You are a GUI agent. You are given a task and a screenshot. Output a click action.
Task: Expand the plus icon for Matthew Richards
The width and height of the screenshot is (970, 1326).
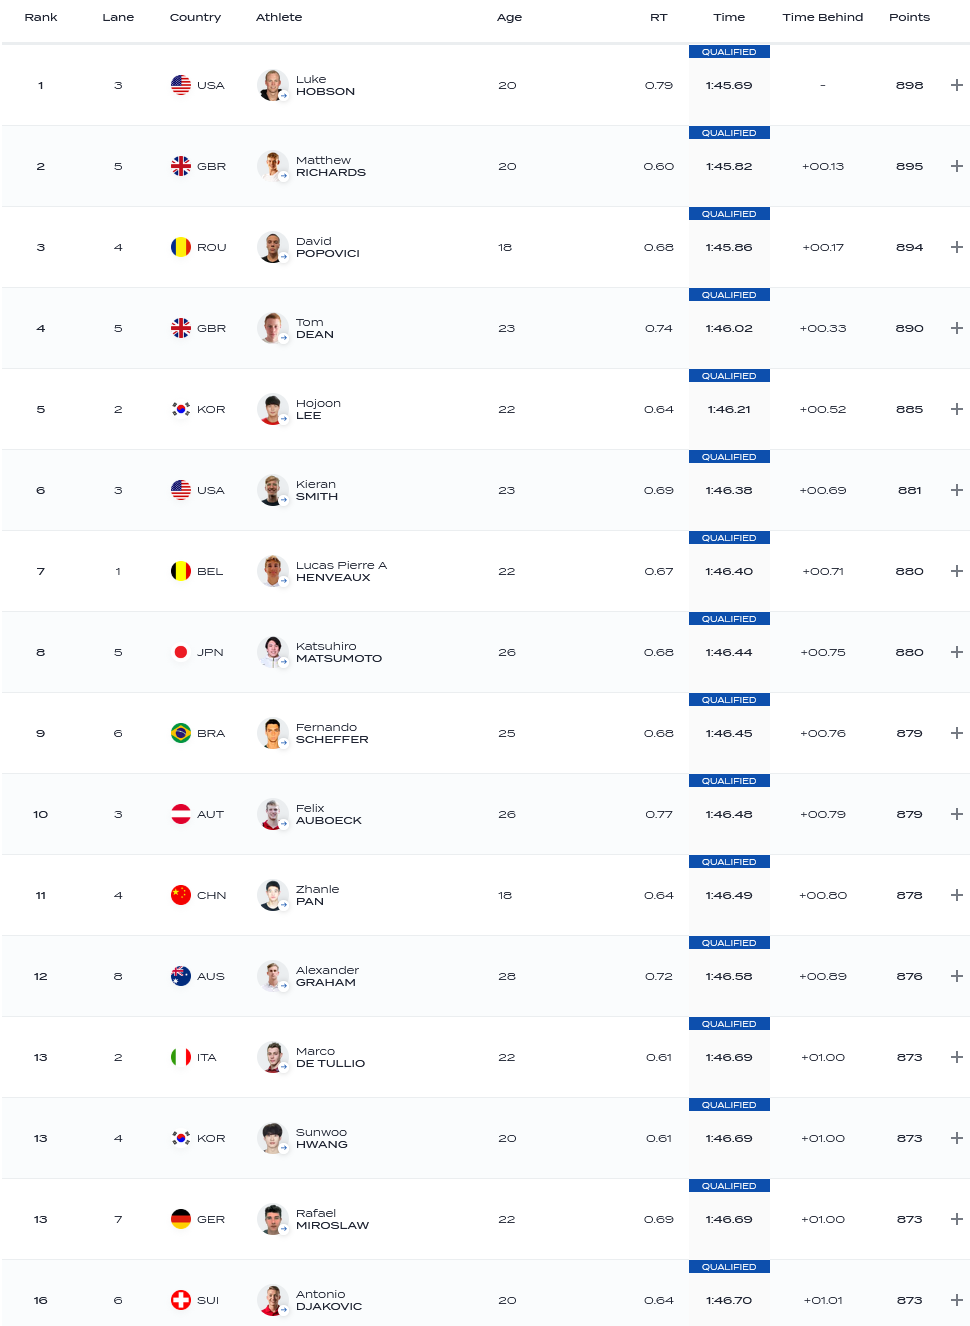tap(956, 166)
